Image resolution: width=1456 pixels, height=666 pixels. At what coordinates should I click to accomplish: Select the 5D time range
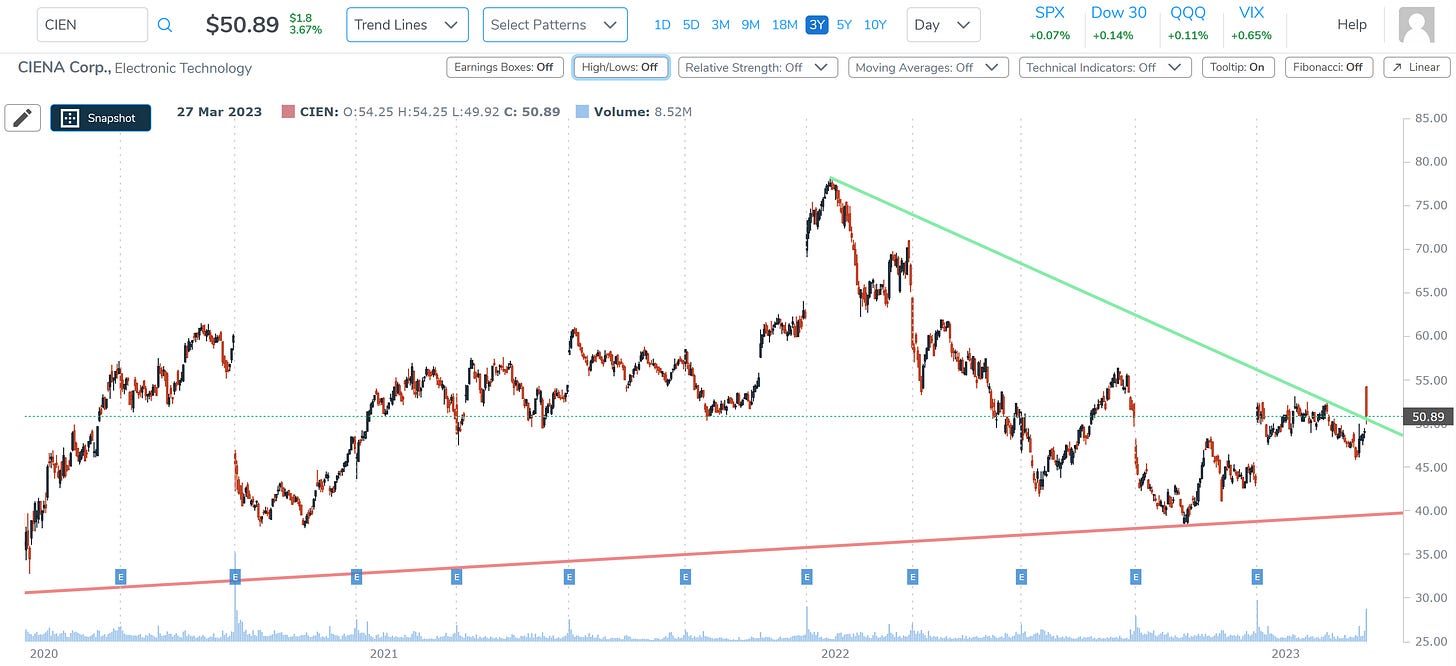pyautogui.click(x=691, y=25)
